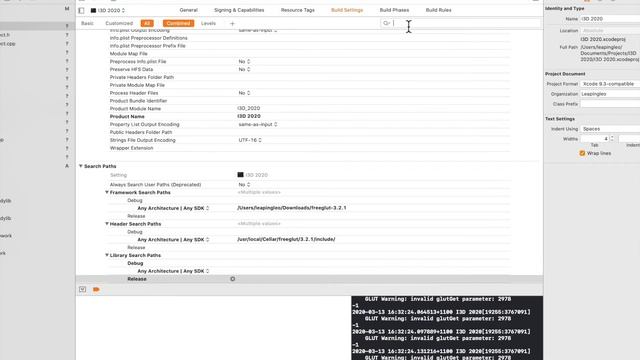
Task: Click the Tab width field
Action: click(x=594, y=139)
